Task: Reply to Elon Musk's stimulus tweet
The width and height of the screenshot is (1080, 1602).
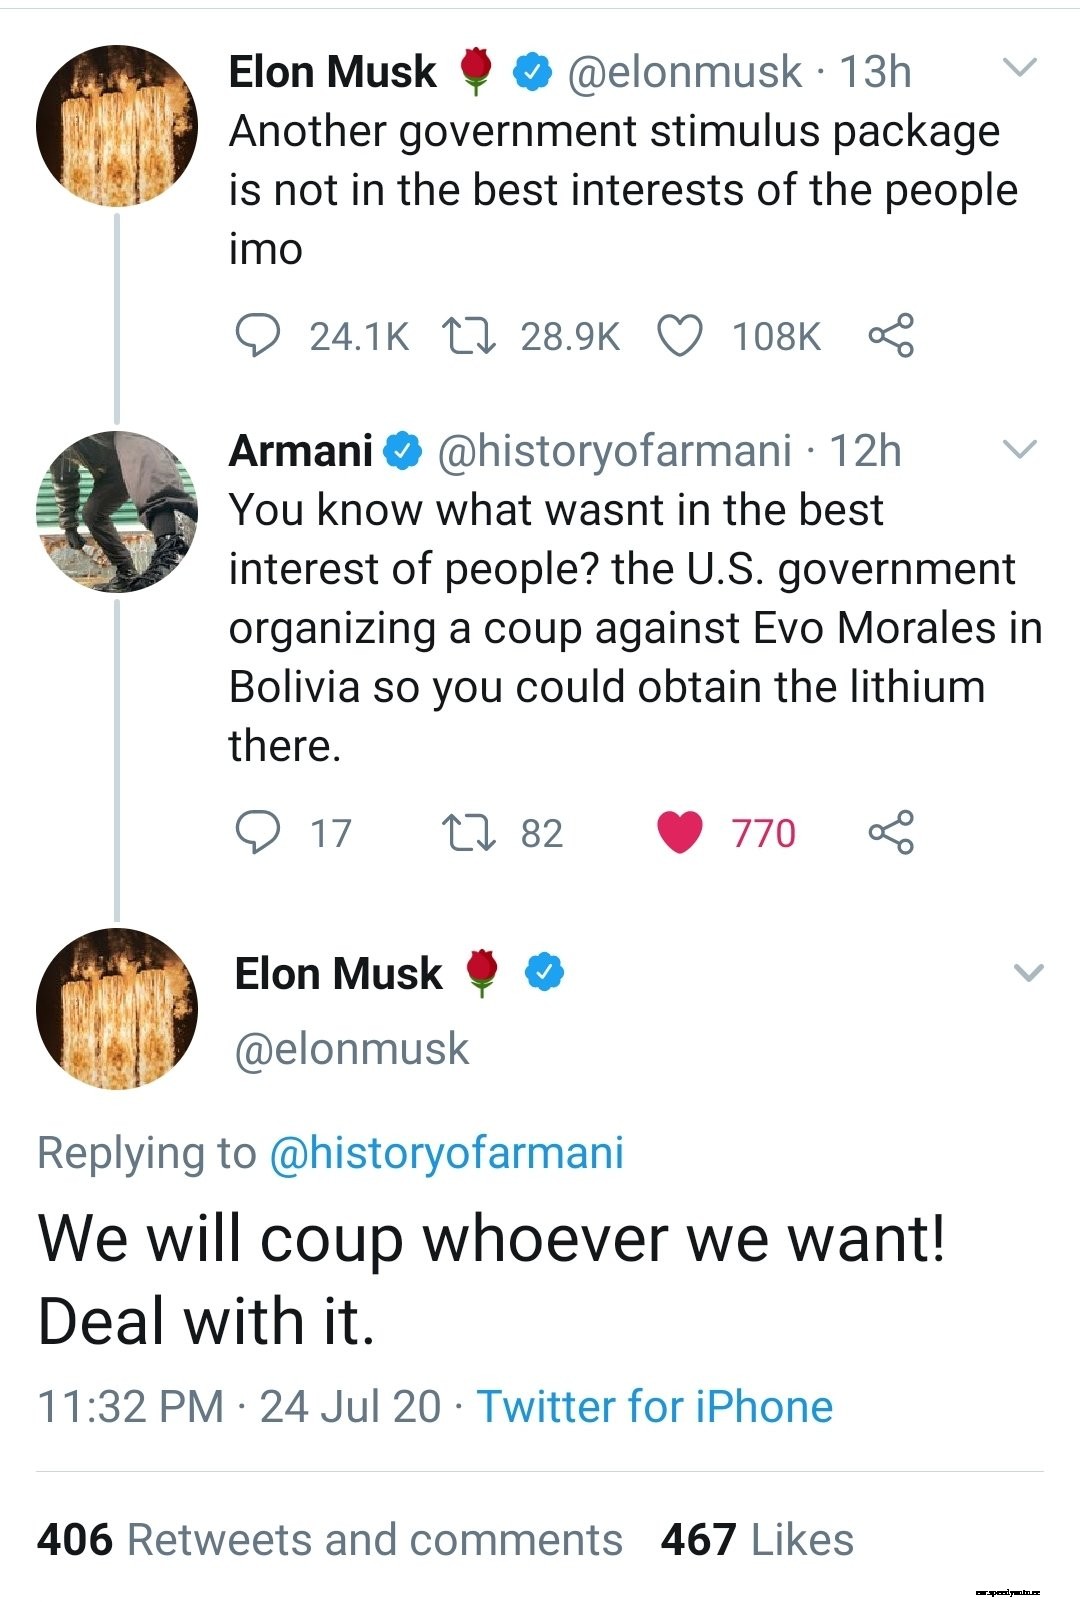Action: (257, 336)
